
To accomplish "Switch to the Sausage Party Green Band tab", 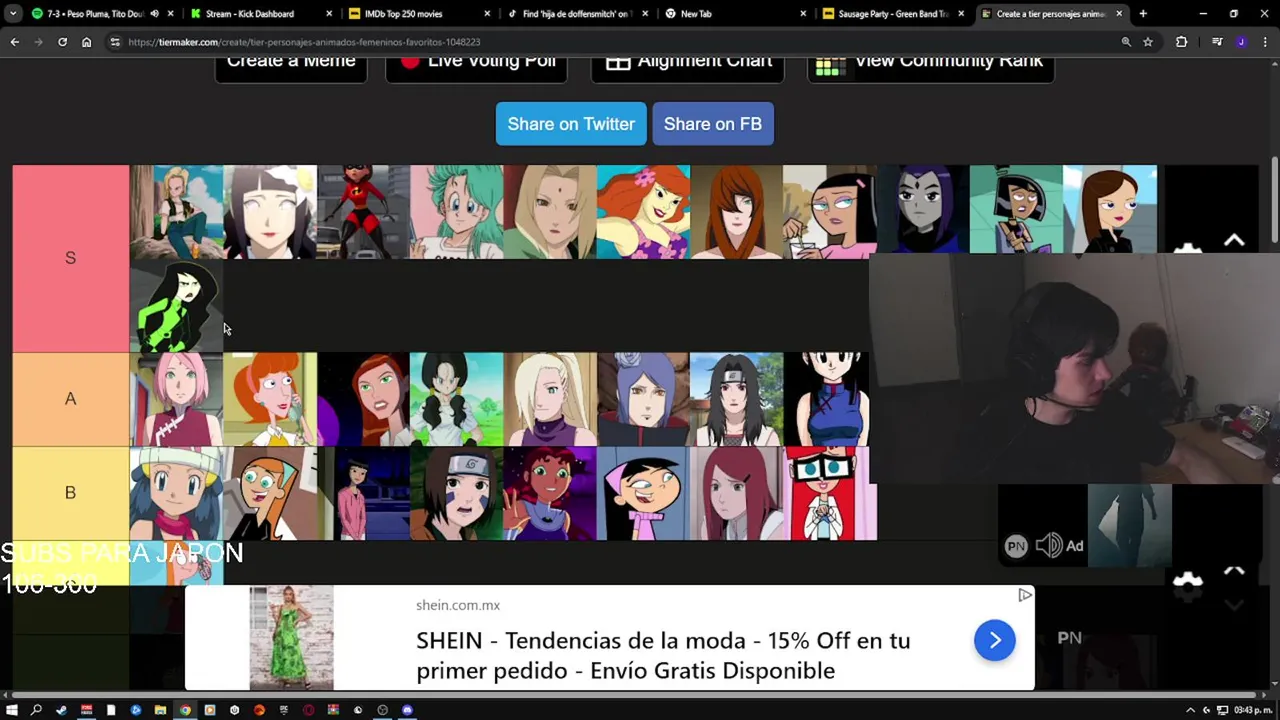I will coord(894,14).
